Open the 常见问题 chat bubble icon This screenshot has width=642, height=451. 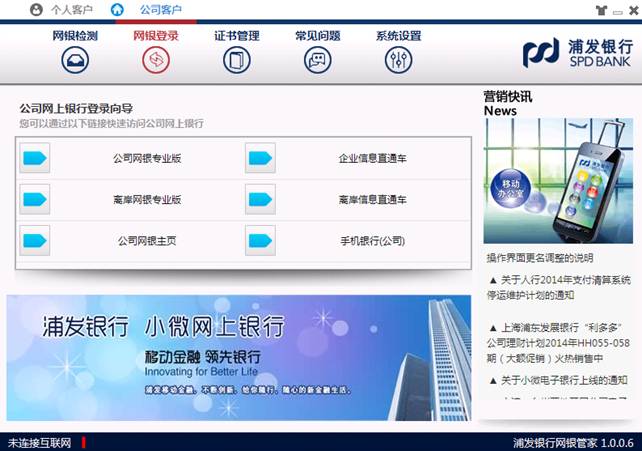pyautogui.click(x=317, y=60)
